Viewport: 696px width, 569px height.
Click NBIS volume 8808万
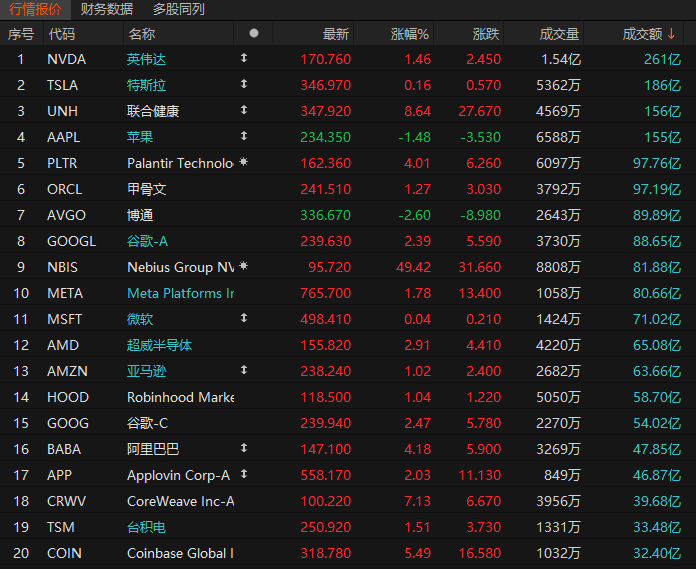tap(558, 267)
